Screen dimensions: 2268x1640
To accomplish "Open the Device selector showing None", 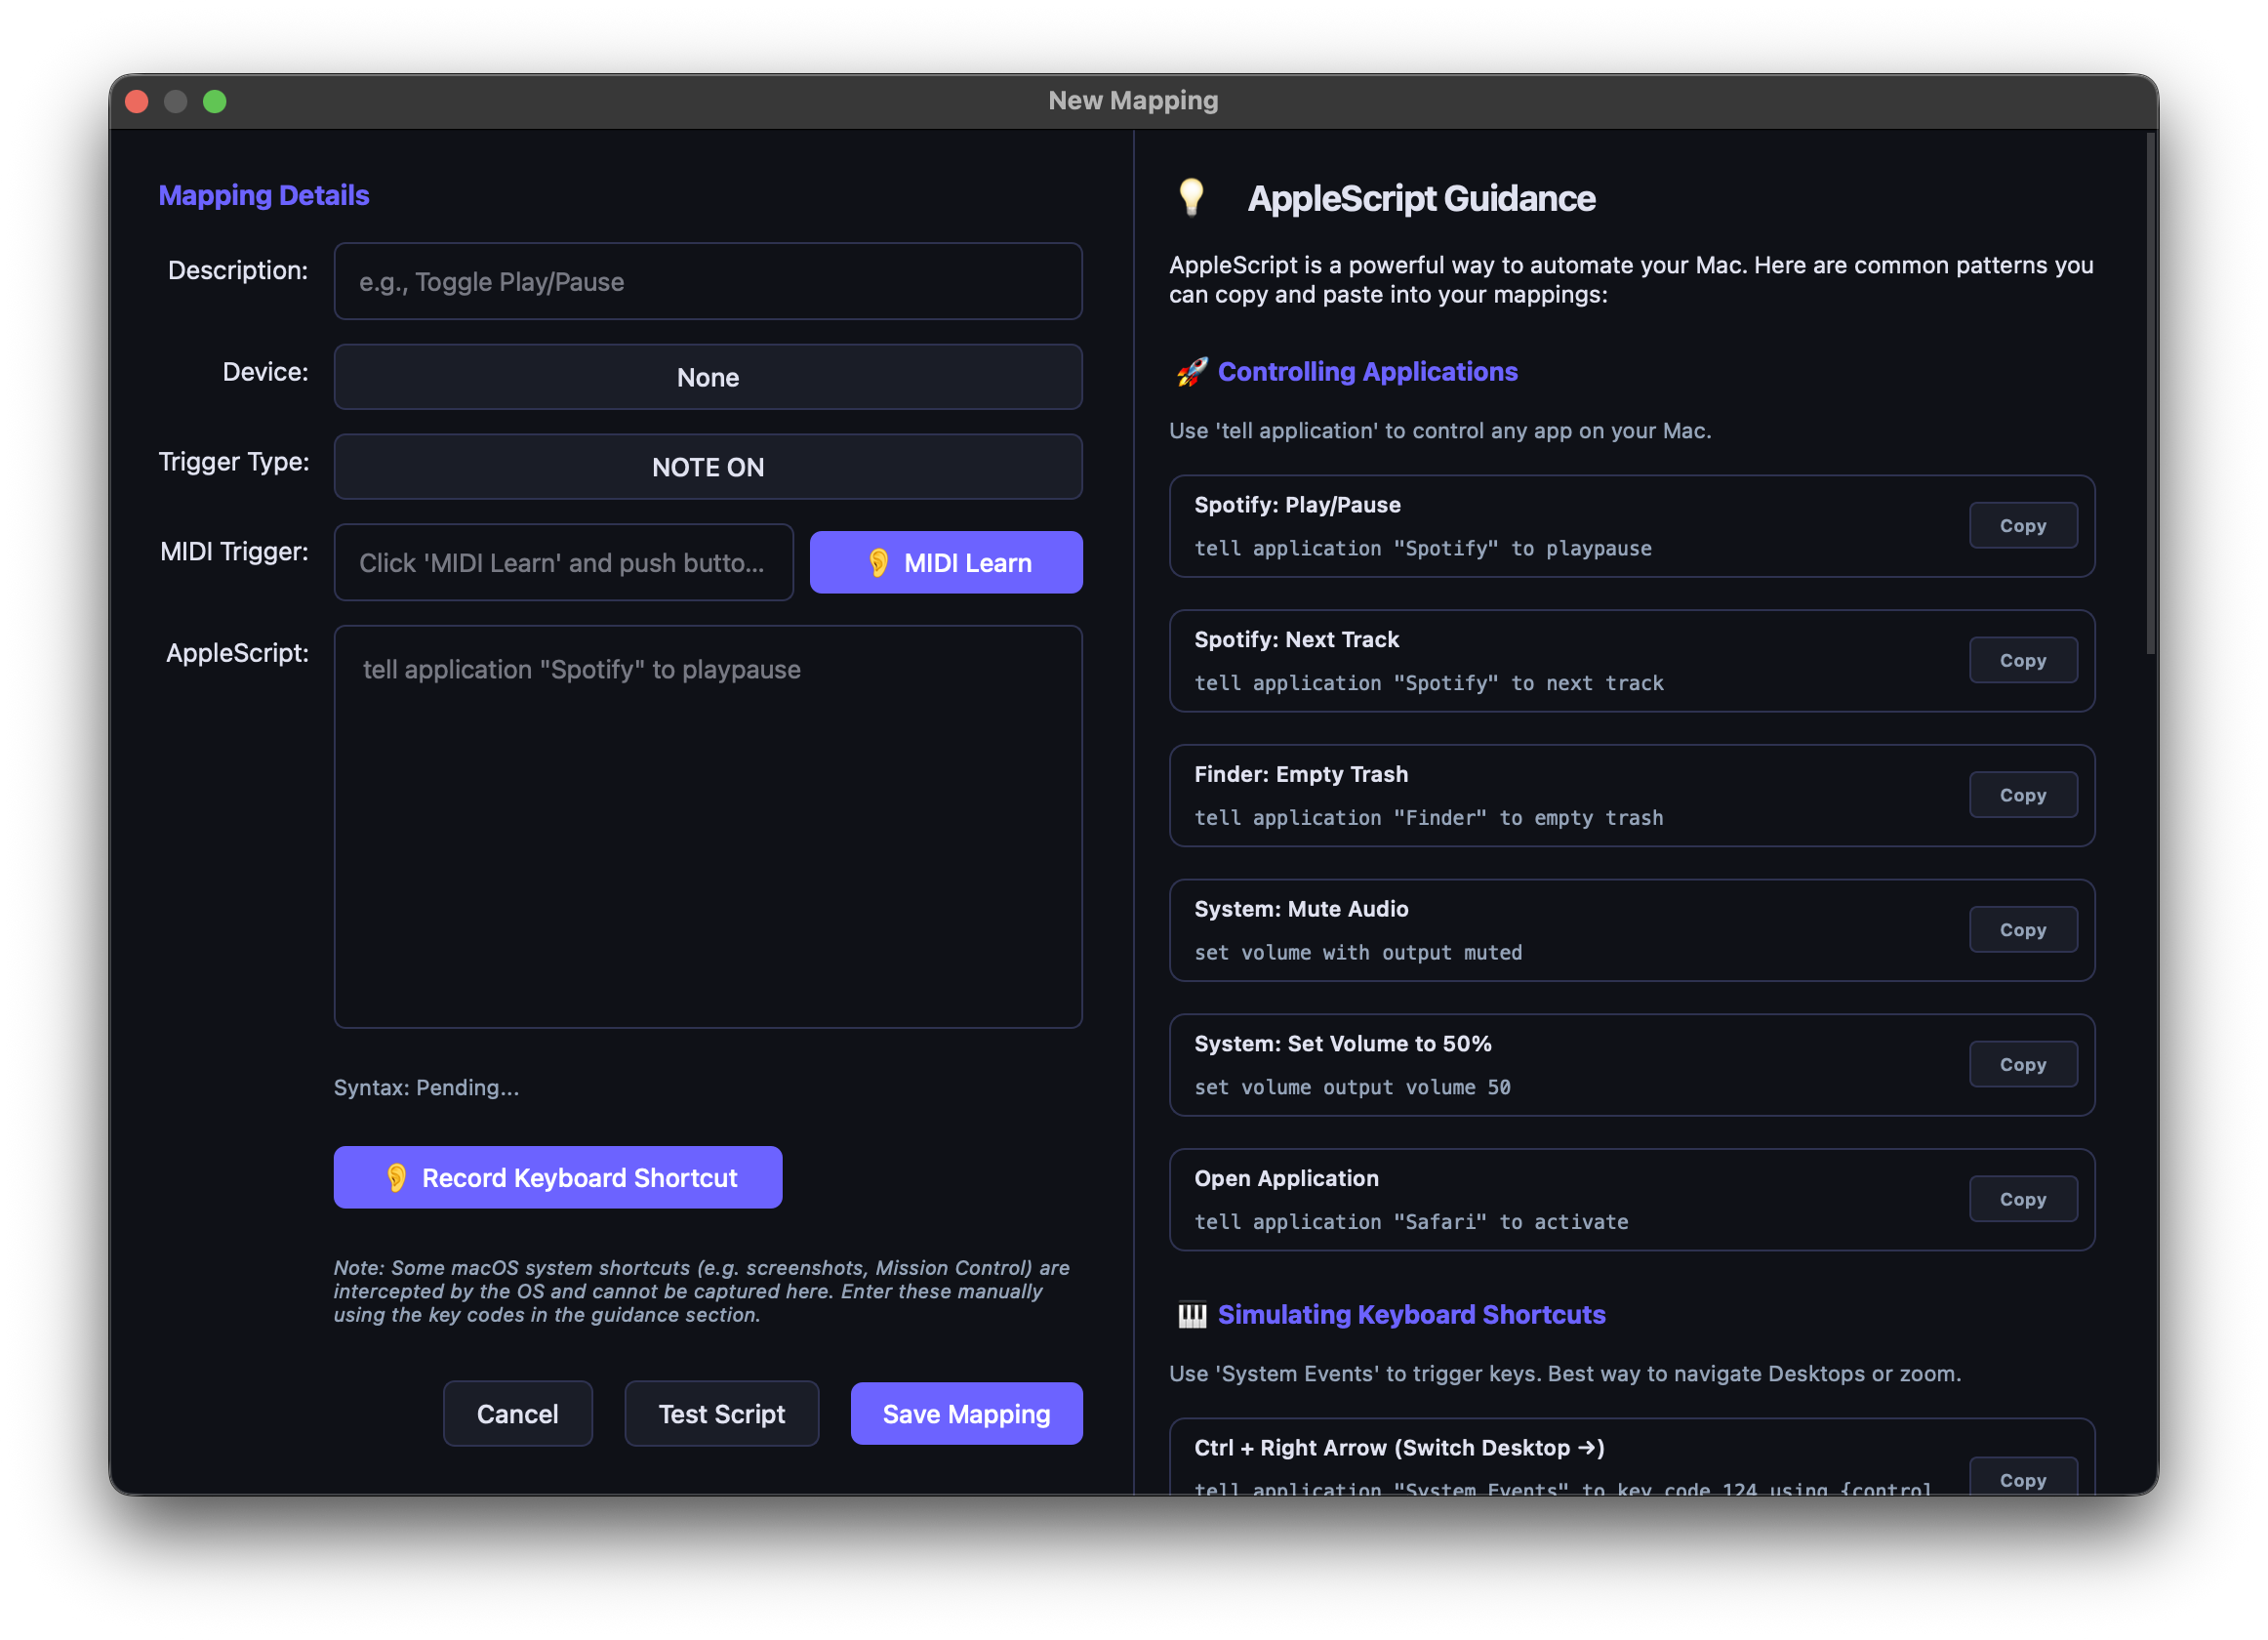I will [708, 377].
